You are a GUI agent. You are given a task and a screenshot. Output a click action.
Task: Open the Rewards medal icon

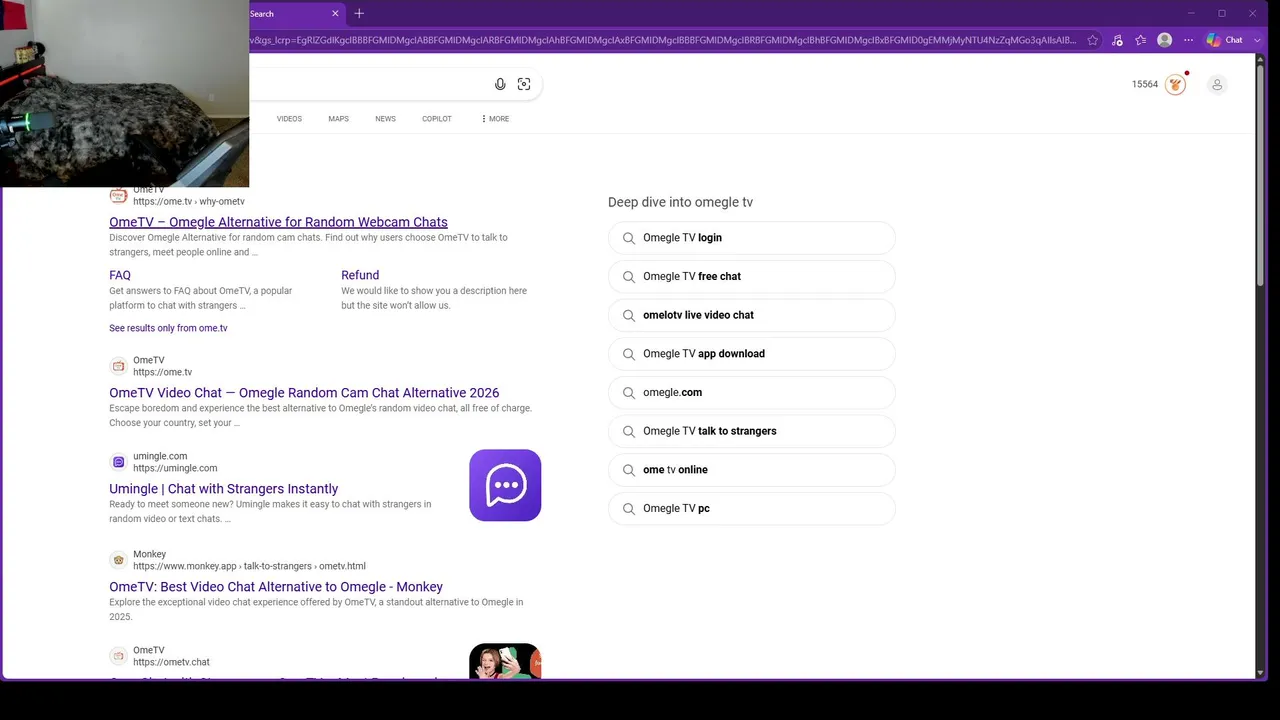pos(1176,84)
